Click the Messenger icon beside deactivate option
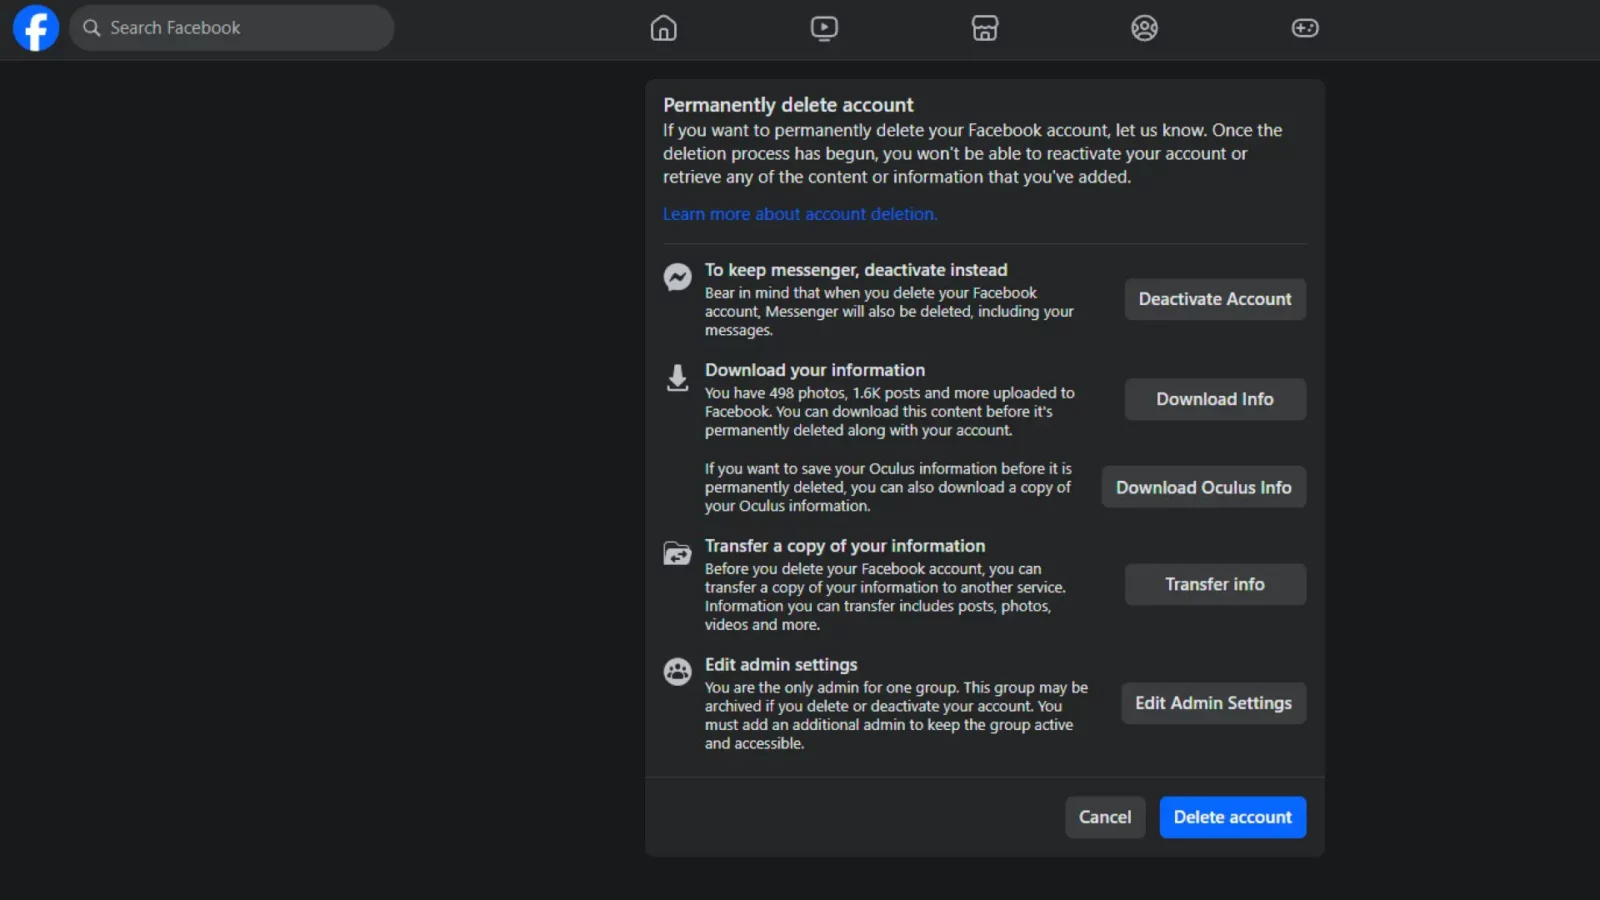Image resolution: width=1600 pixels, height=900 pixels. click(x=678, y=277)
